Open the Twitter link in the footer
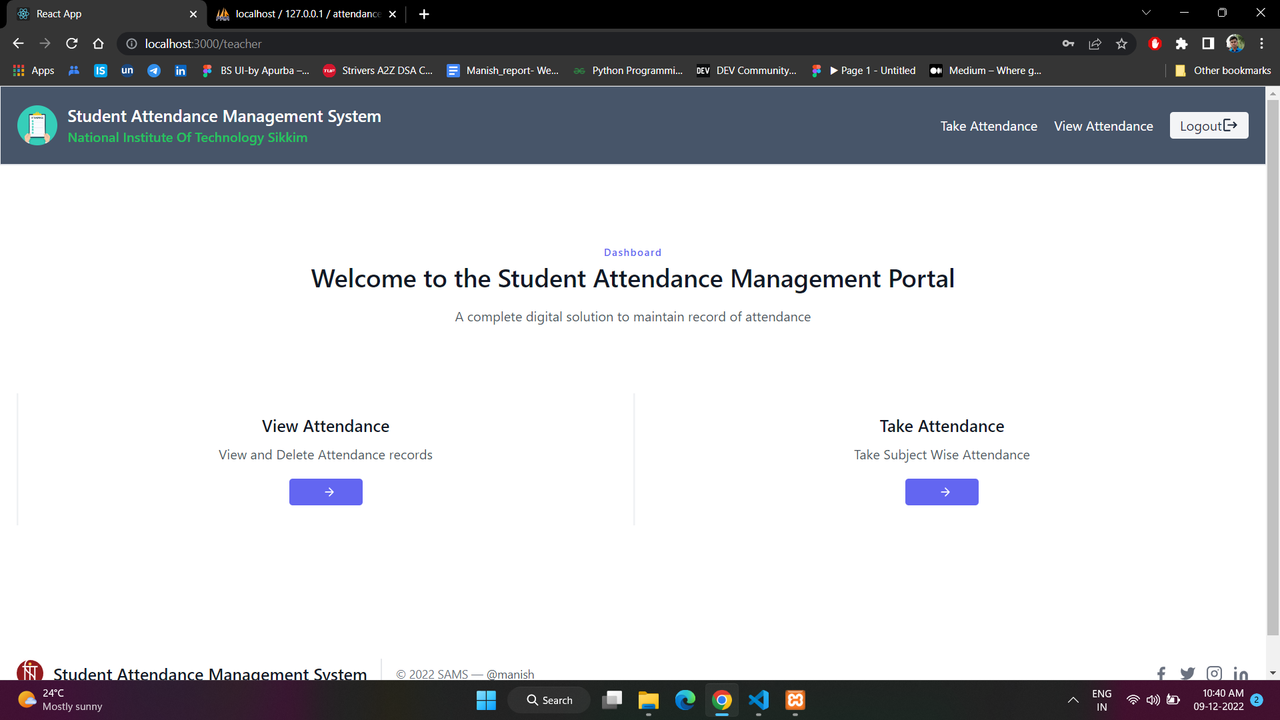 pyautogui.click(x=1187, y=673)
